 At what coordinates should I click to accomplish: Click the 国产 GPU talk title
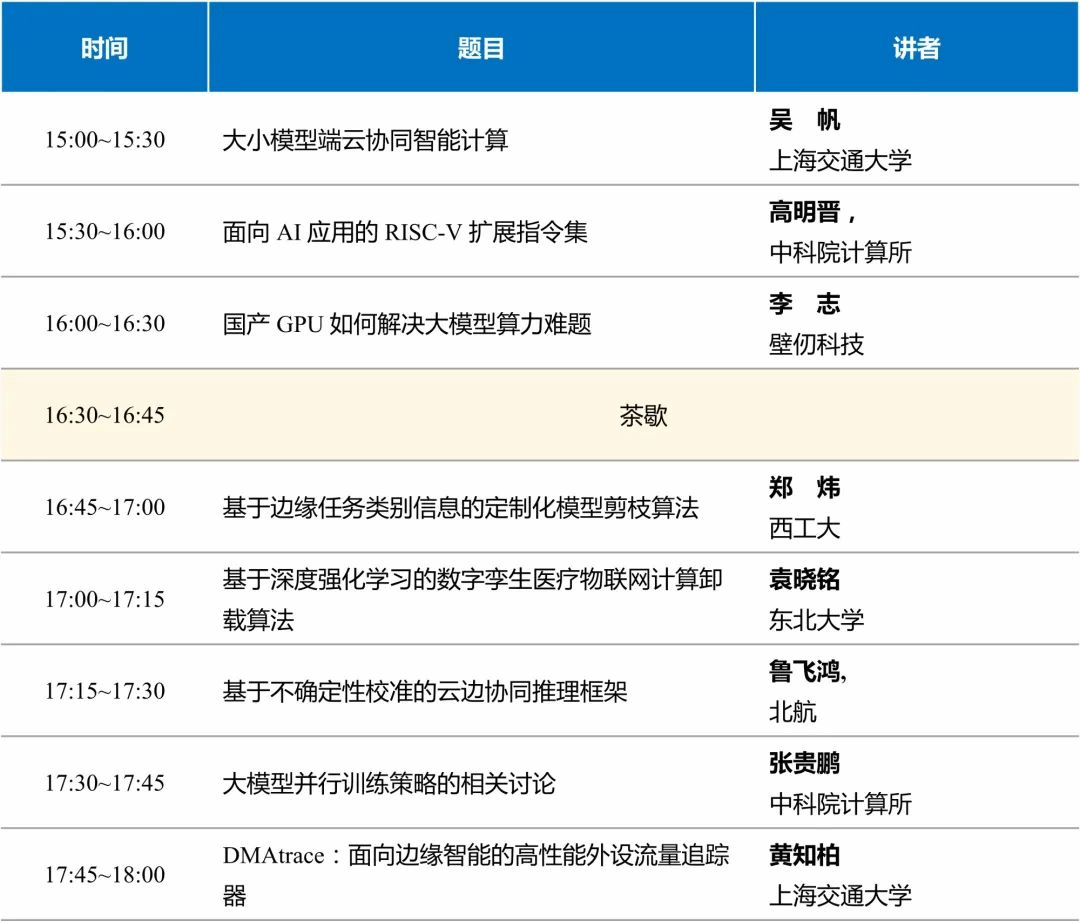[x=406, y=324]
